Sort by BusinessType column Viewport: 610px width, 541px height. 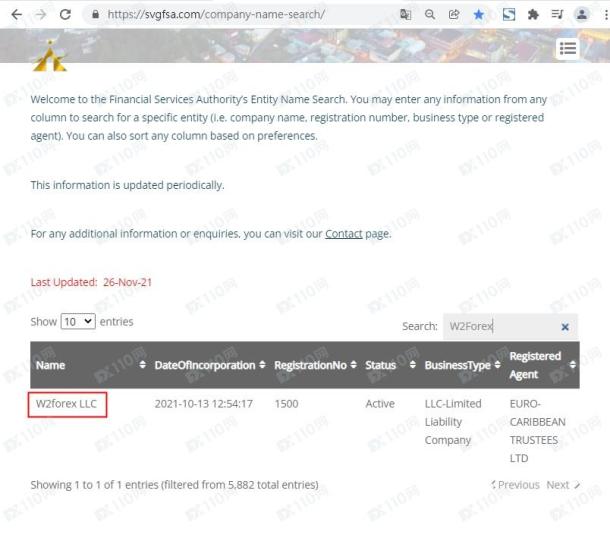pyautogui.click(x=462, y=365)
